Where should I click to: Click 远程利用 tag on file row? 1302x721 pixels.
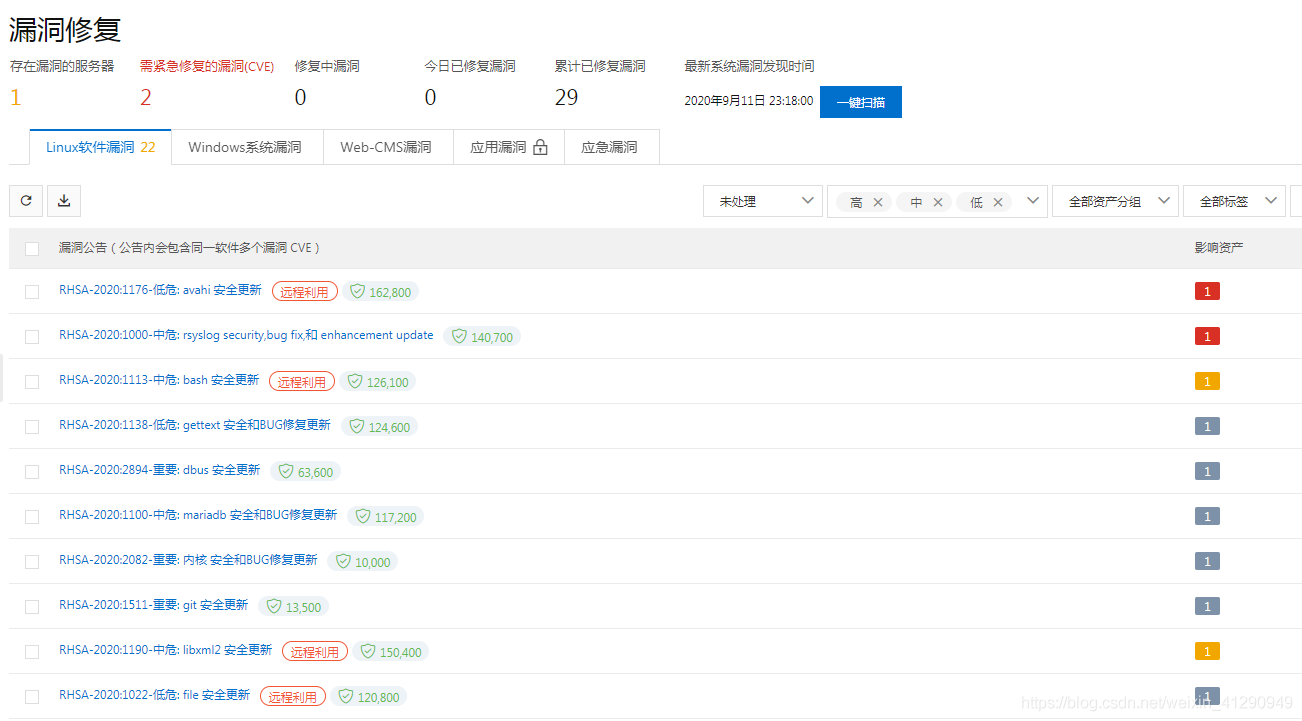point(293,697)
